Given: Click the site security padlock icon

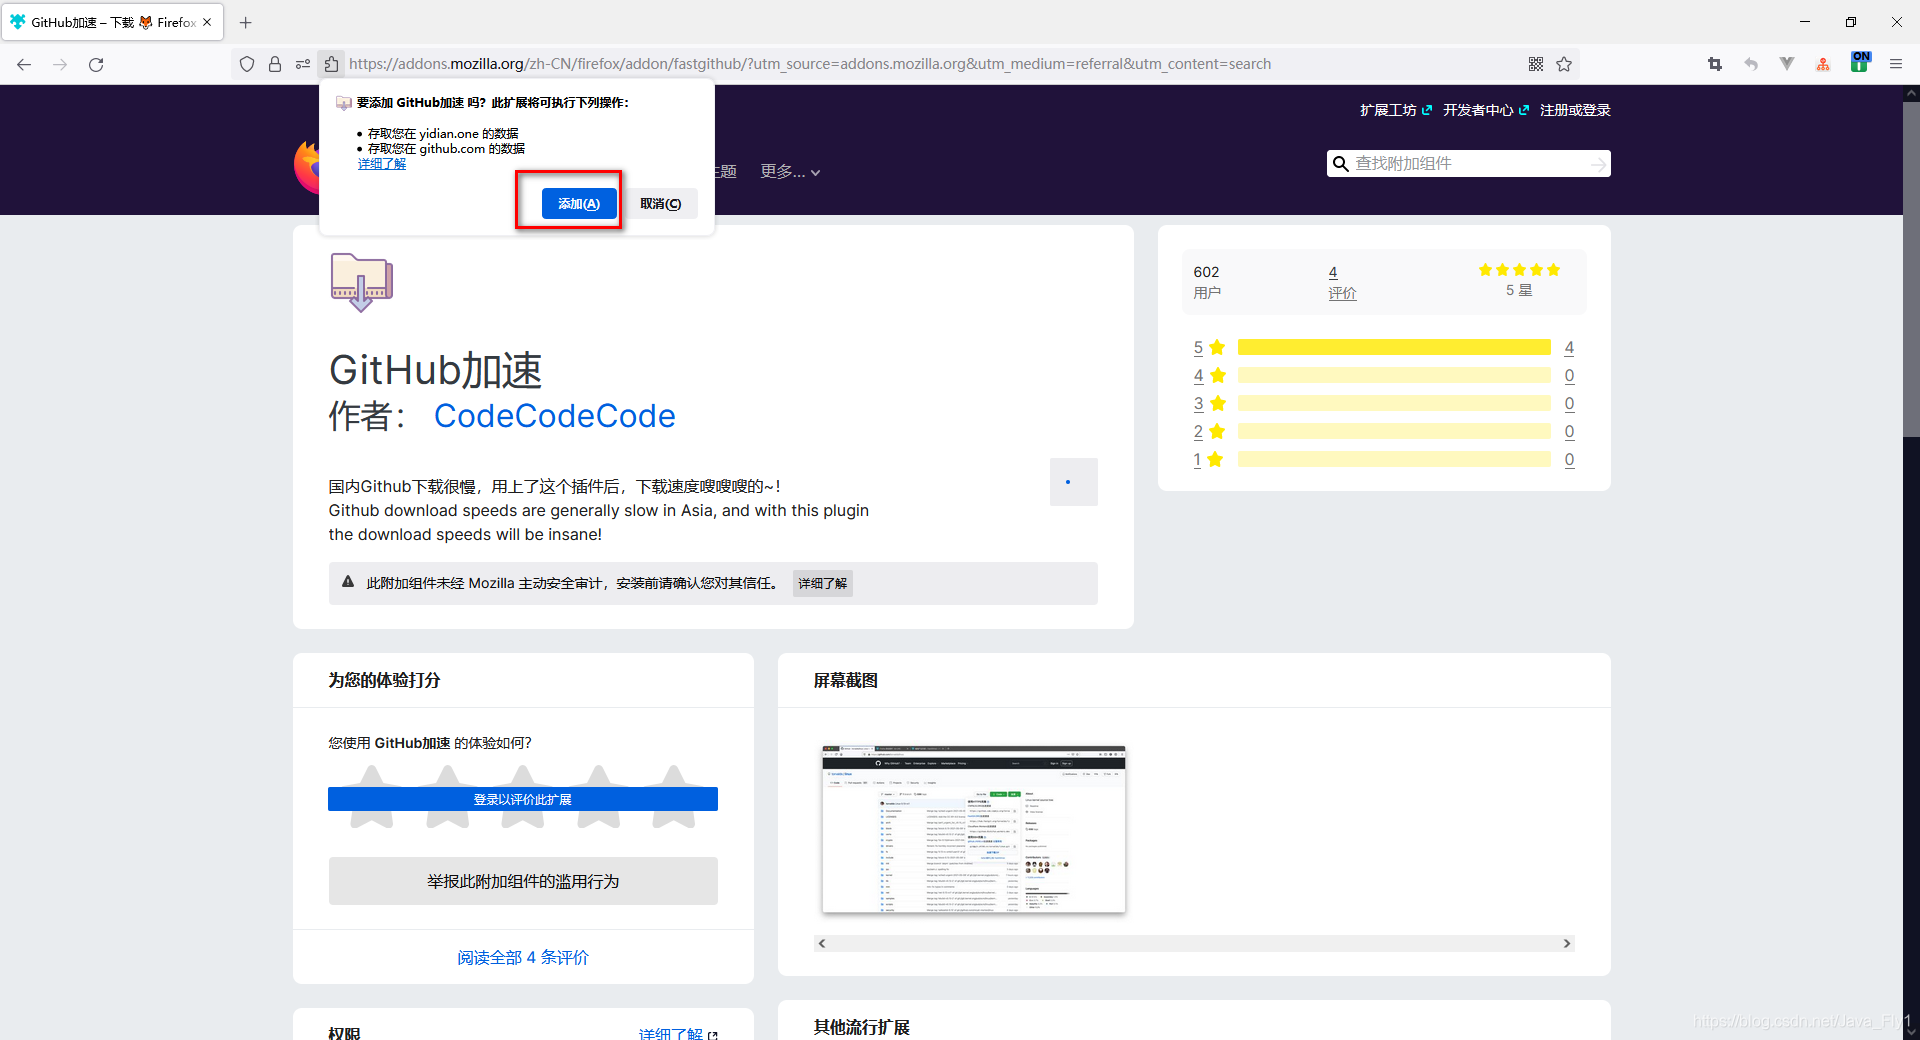Looking at the screenshot, I should pyautogui.click(x=275, y=64).
